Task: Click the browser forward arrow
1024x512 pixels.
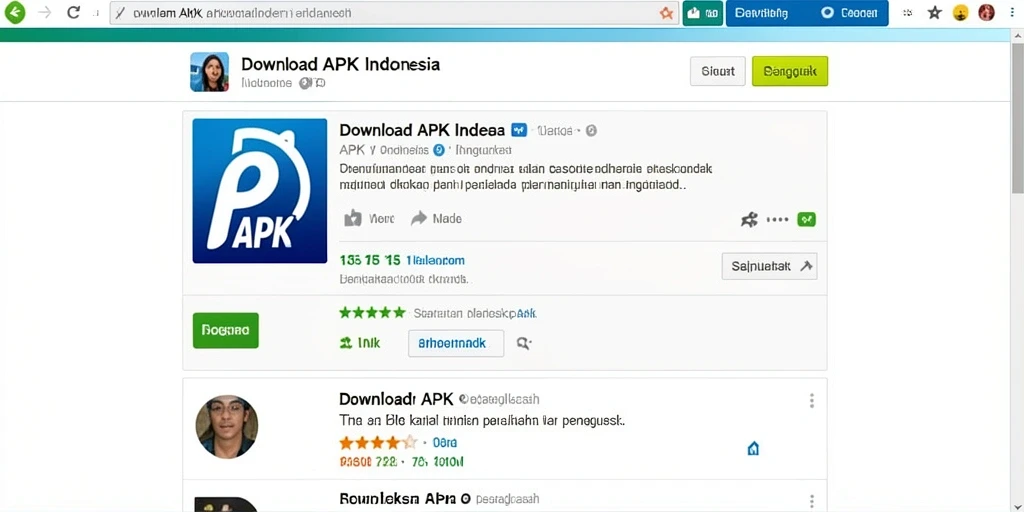Action: pos(45,12)
